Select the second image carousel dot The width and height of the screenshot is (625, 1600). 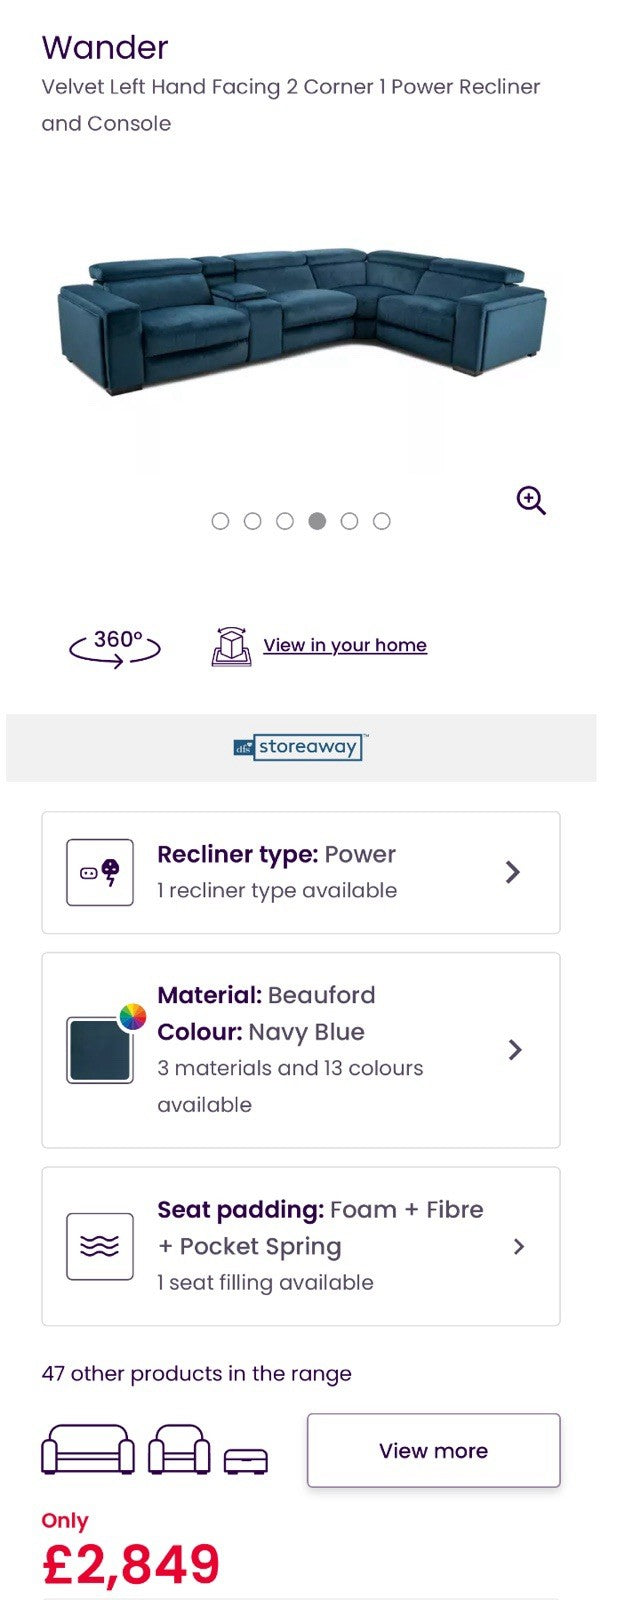coord(253,521)
